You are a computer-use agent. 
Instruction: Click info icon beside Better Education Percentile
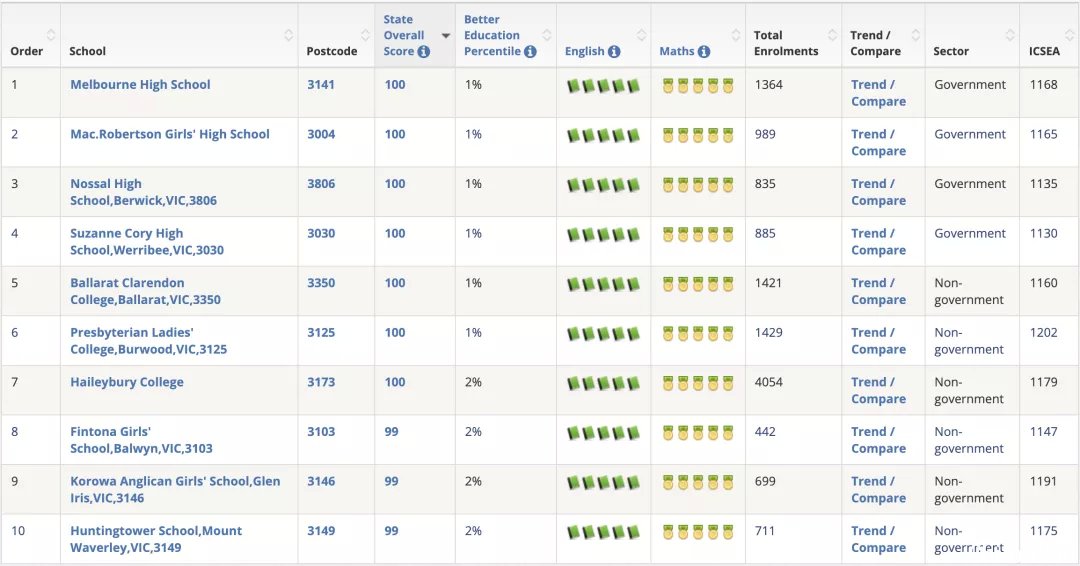[530, 52]
